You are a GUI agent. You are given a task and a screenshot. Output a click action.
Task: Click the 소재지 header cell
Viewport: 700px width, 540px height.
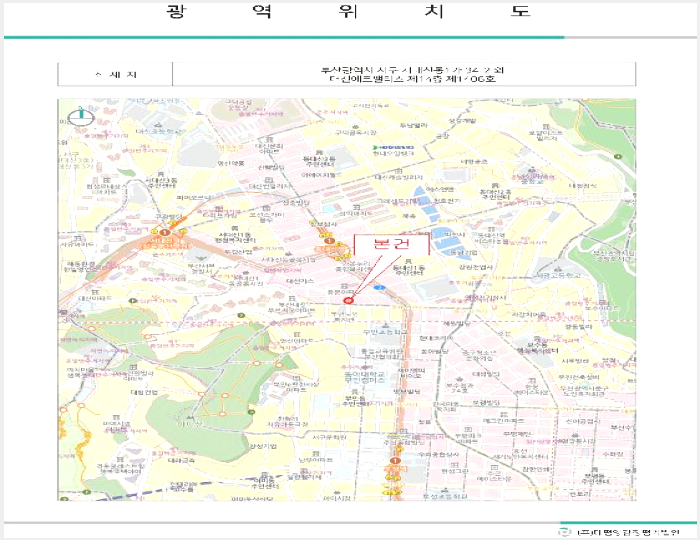(115, 74)
